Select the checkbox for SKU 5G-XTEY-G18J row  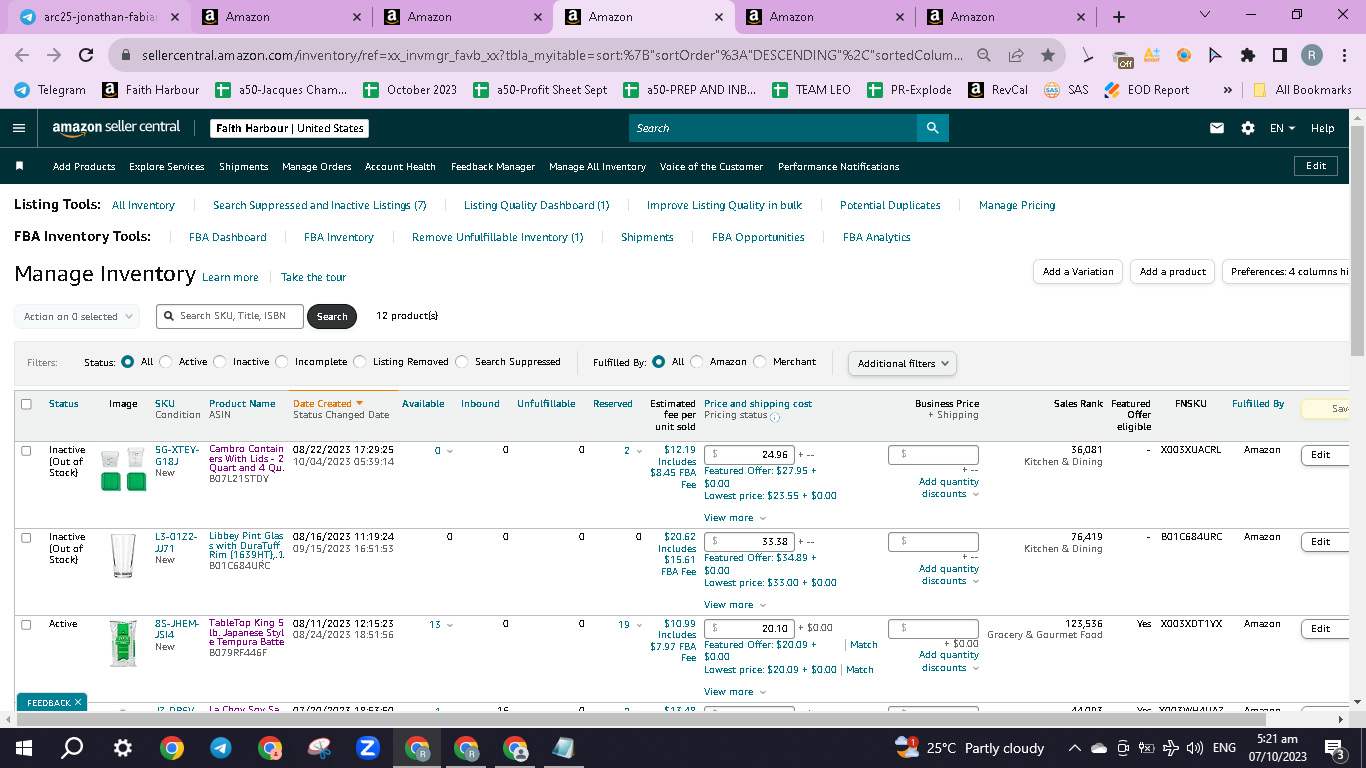click(x=26, y=451)
